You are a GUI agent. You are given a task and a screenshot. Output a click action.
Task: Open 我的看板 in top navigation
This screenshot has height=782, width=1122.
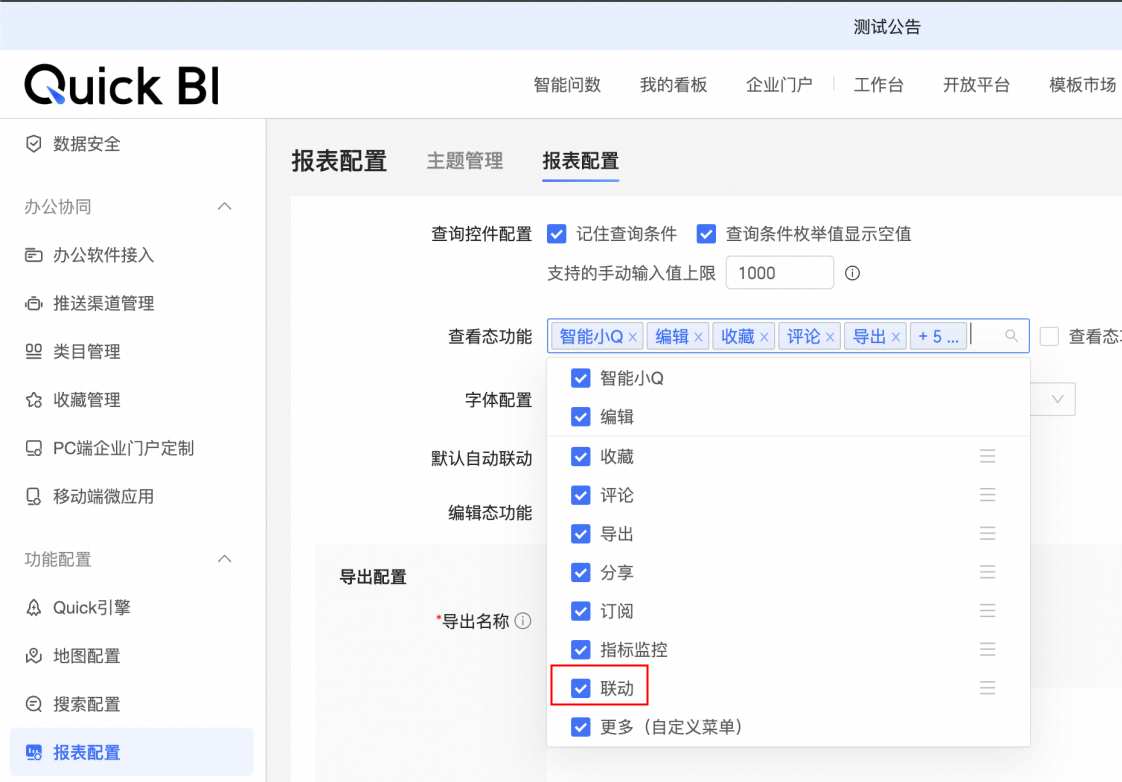(673, 85)
